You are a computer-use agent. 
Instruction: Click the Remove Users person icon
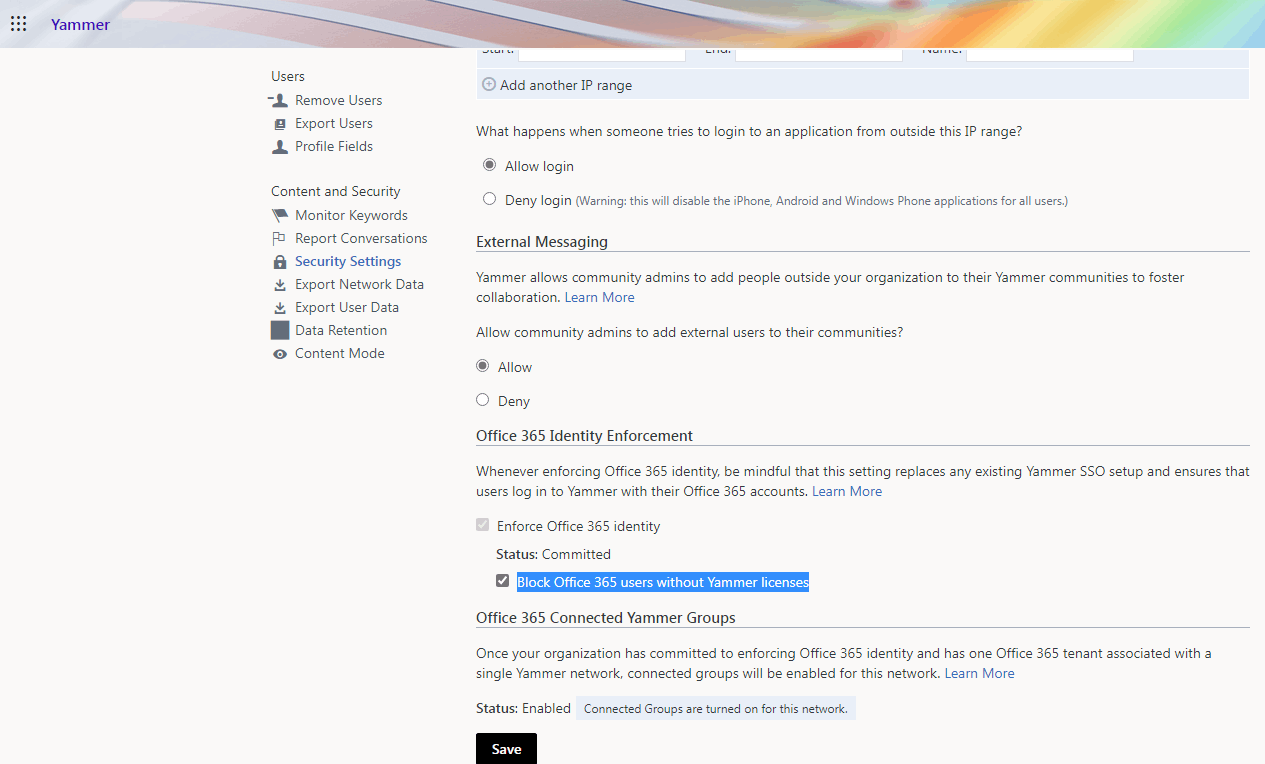279,100
